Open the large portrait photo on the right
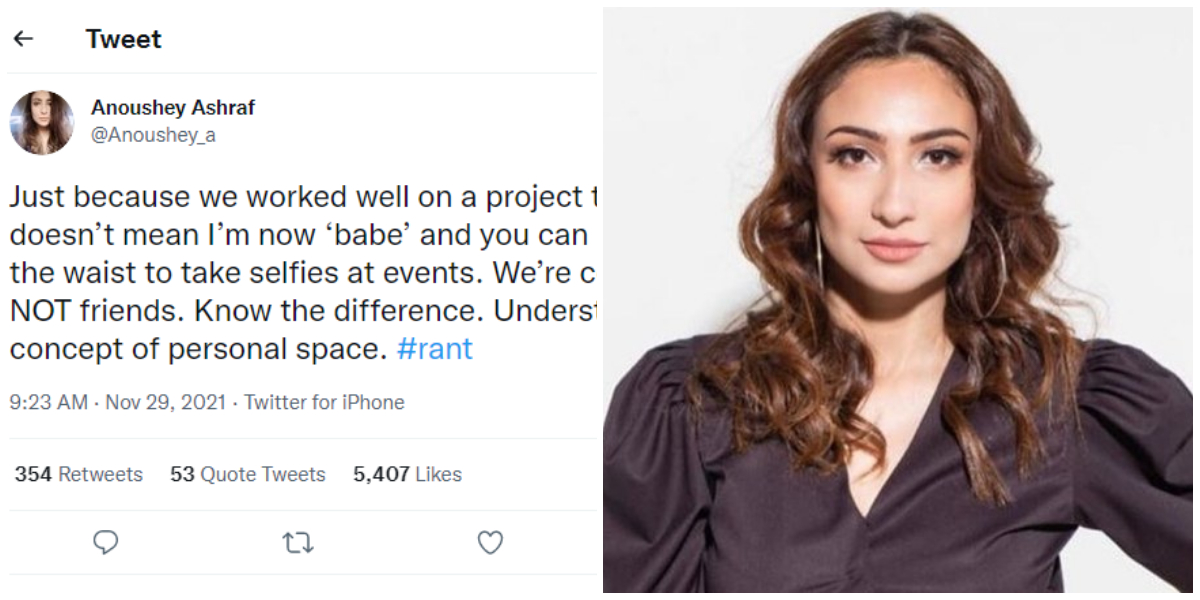This screenshot has height=600, width=1200. tap(900, 300)
